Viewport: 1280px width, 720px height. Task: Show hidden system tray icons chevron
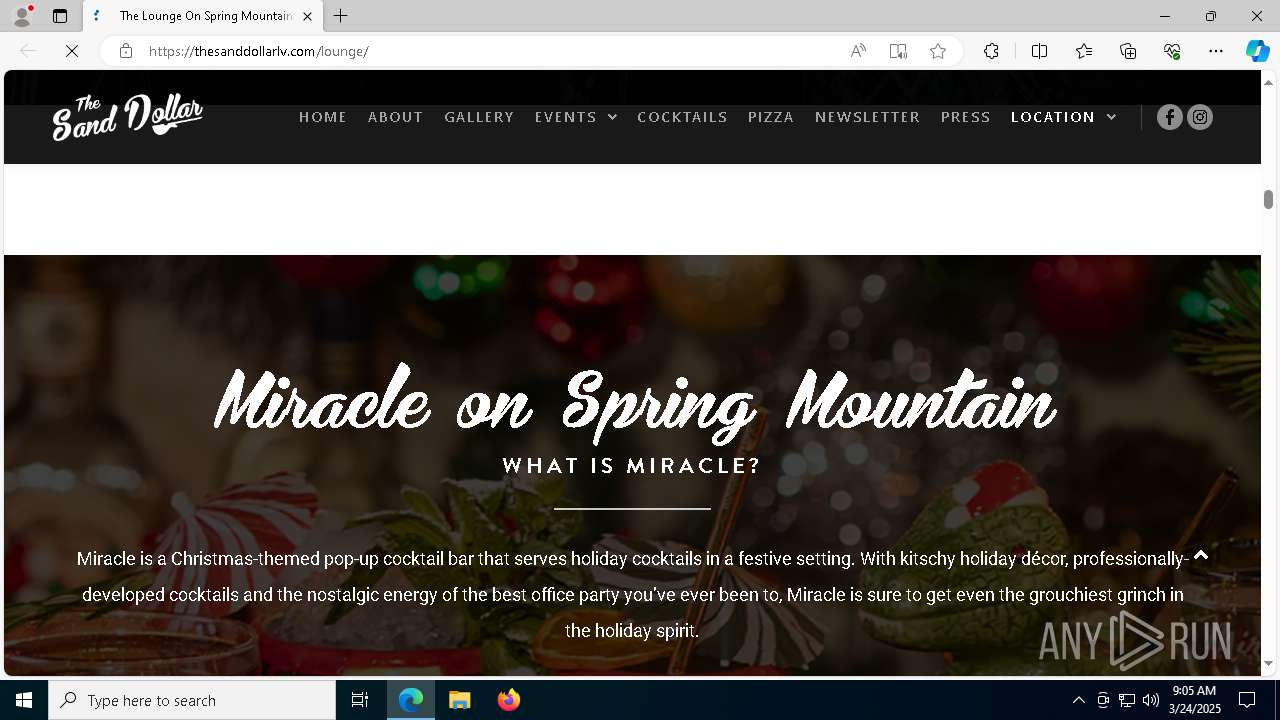click(x=1078, y=700)
